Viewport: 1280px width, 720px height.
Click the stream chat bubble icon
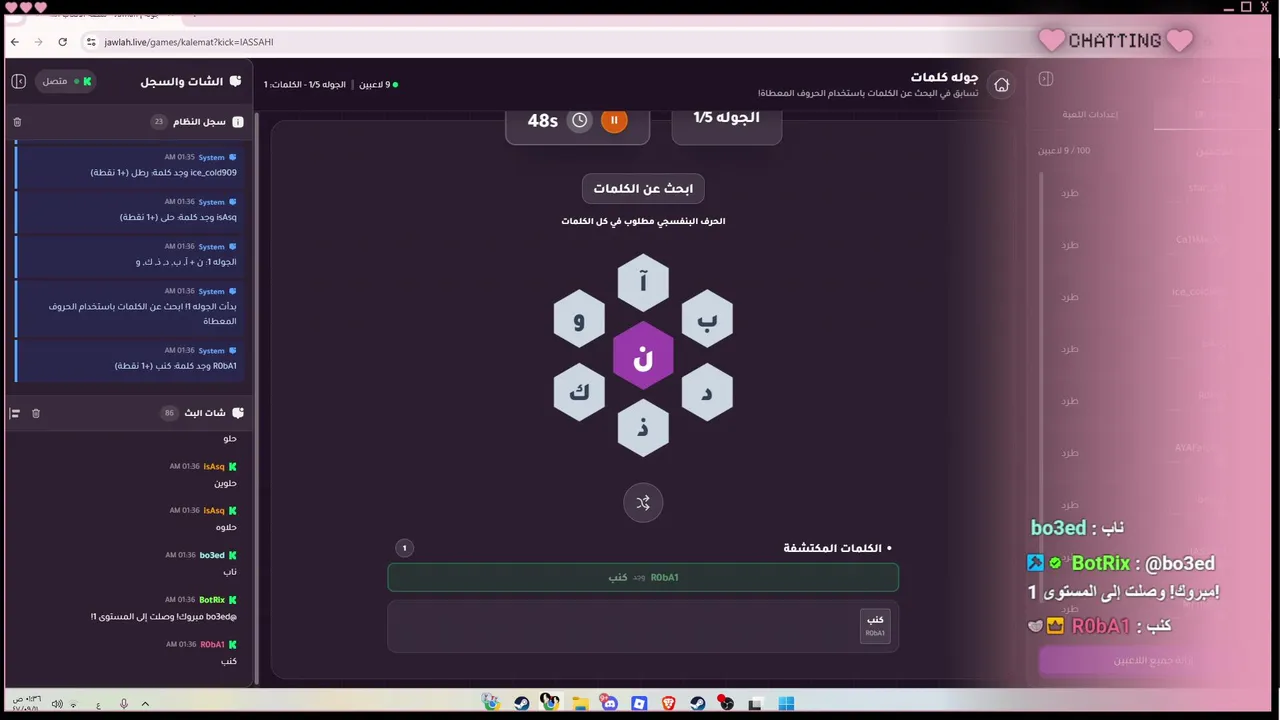coord(237,413)
